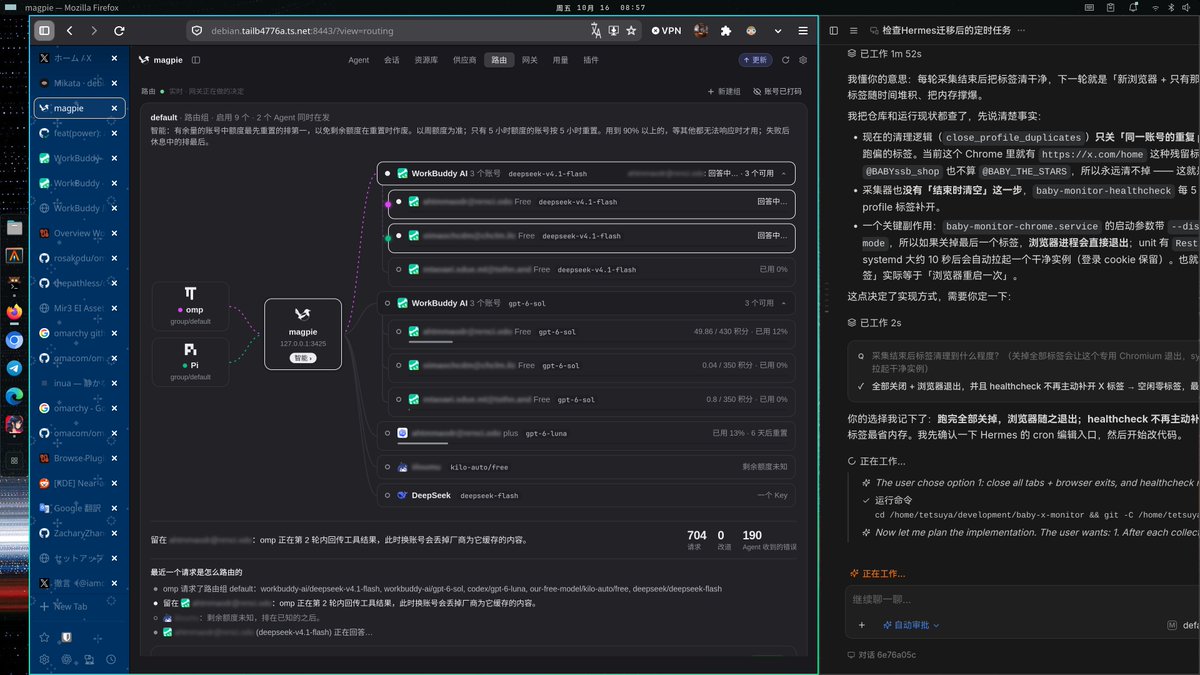Collapse the WorkBuddy AI gpt-6-sol group
The image size is (1200, 675).
tap(784, 303)
